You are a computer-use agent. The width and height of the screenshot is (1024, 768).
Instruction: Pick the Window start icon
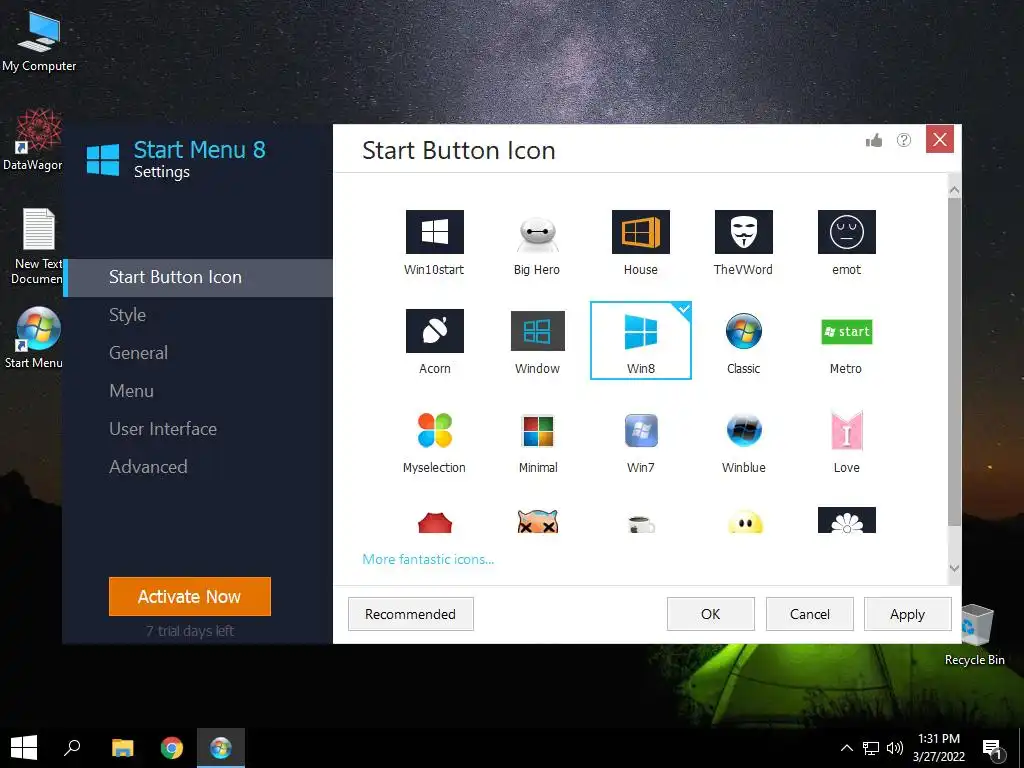click(x=537, y=342)
